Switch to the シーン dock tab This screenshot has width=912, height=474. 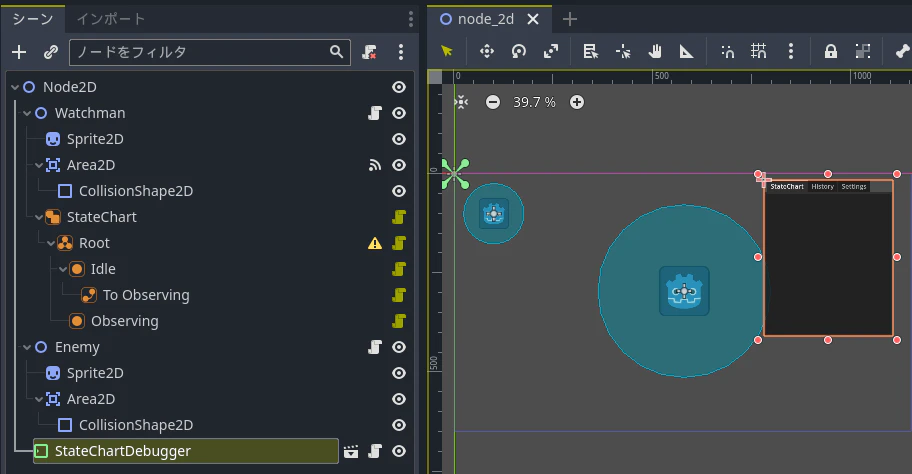33,19
